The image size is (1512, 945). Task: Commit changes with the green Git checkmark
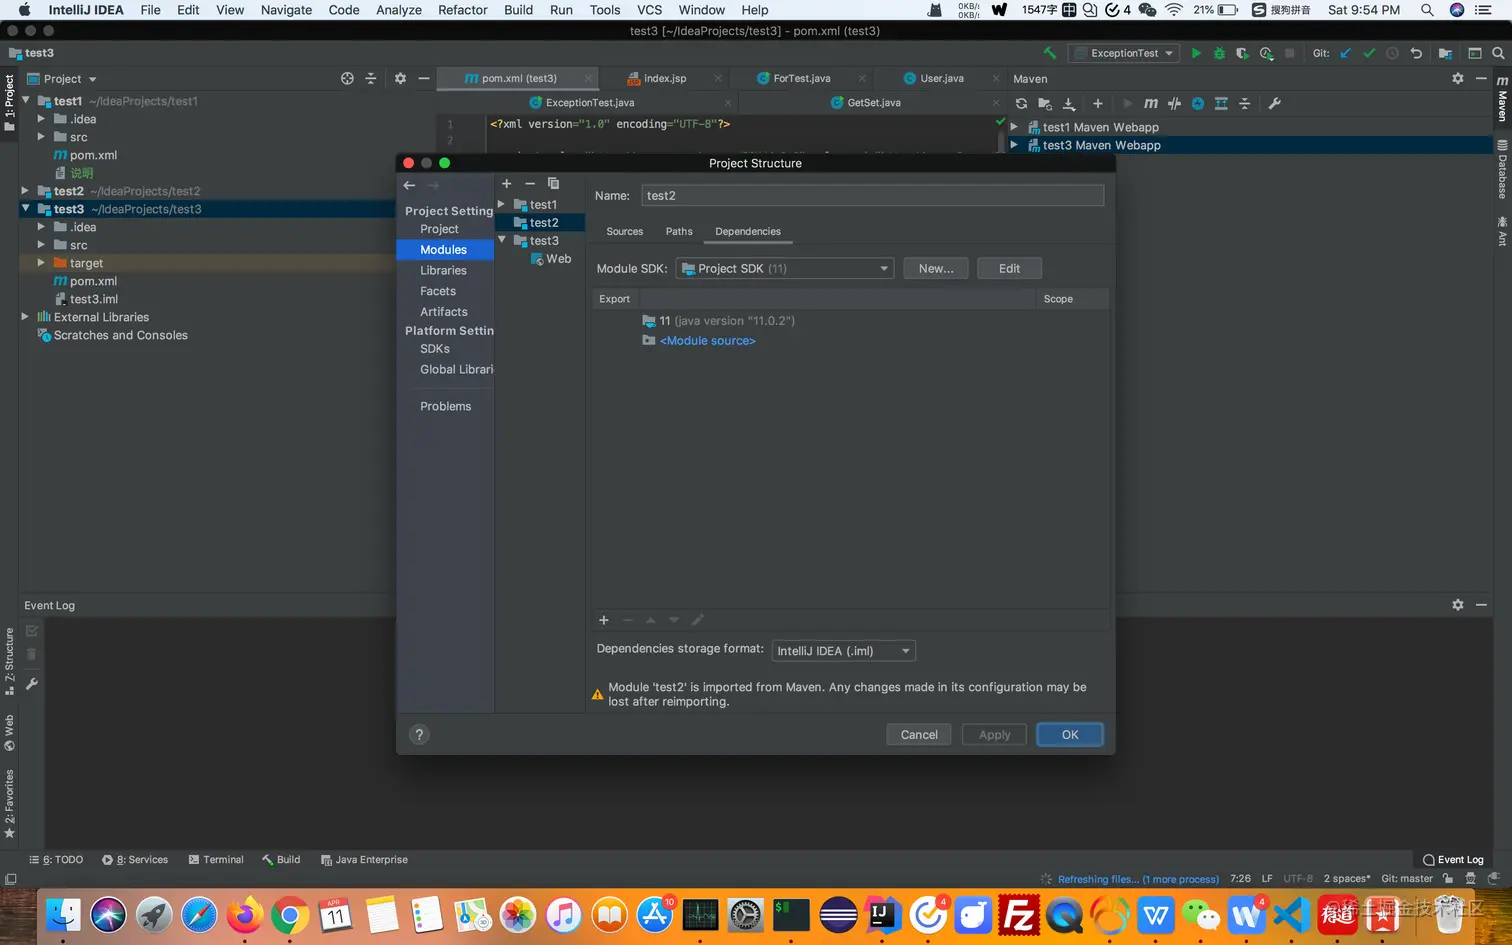tap(1369, 53)
